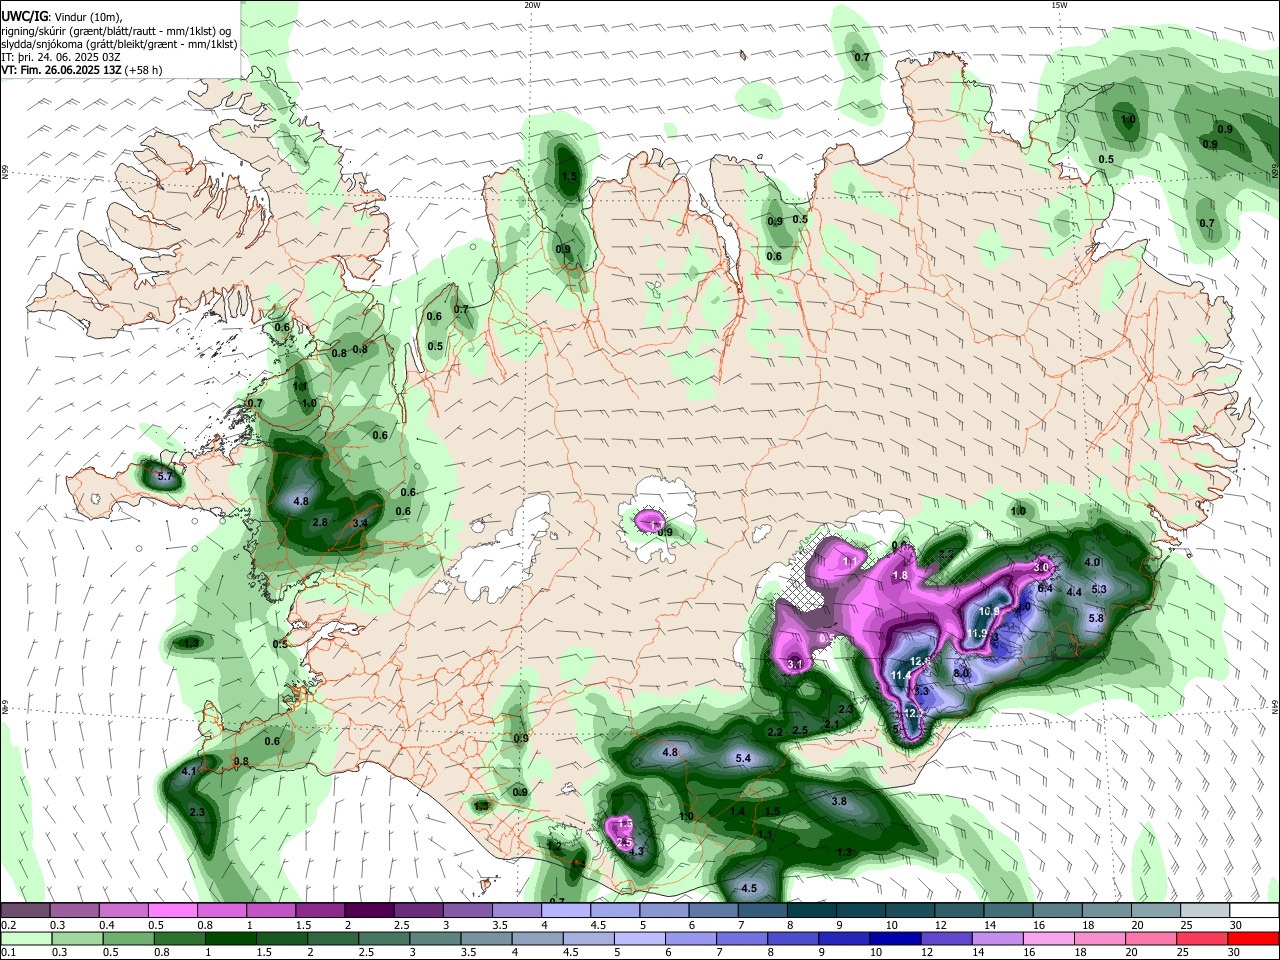The width and height of the screenshot is (1280, 960).
Task: Click the 2.5 label on the upper color scale
Action: coord(401,925)
